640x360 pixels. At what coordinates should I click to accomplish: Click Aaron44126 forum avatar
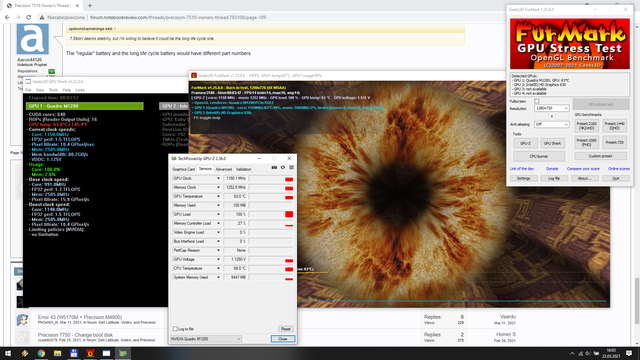click(33, 39)
